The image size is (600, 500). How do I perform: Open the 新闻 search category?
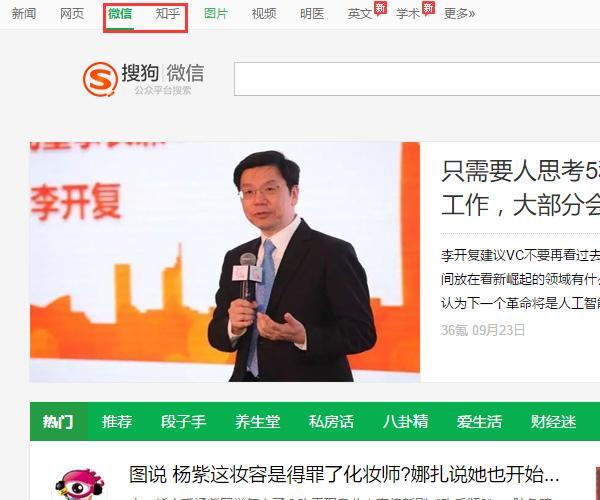click(x=24, y=14)
